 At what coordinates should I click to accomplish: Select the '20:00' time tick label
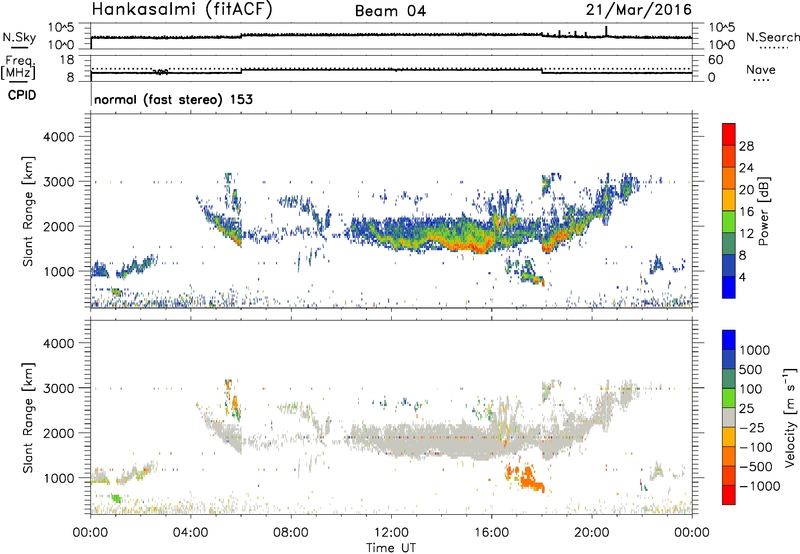point(592,533)
